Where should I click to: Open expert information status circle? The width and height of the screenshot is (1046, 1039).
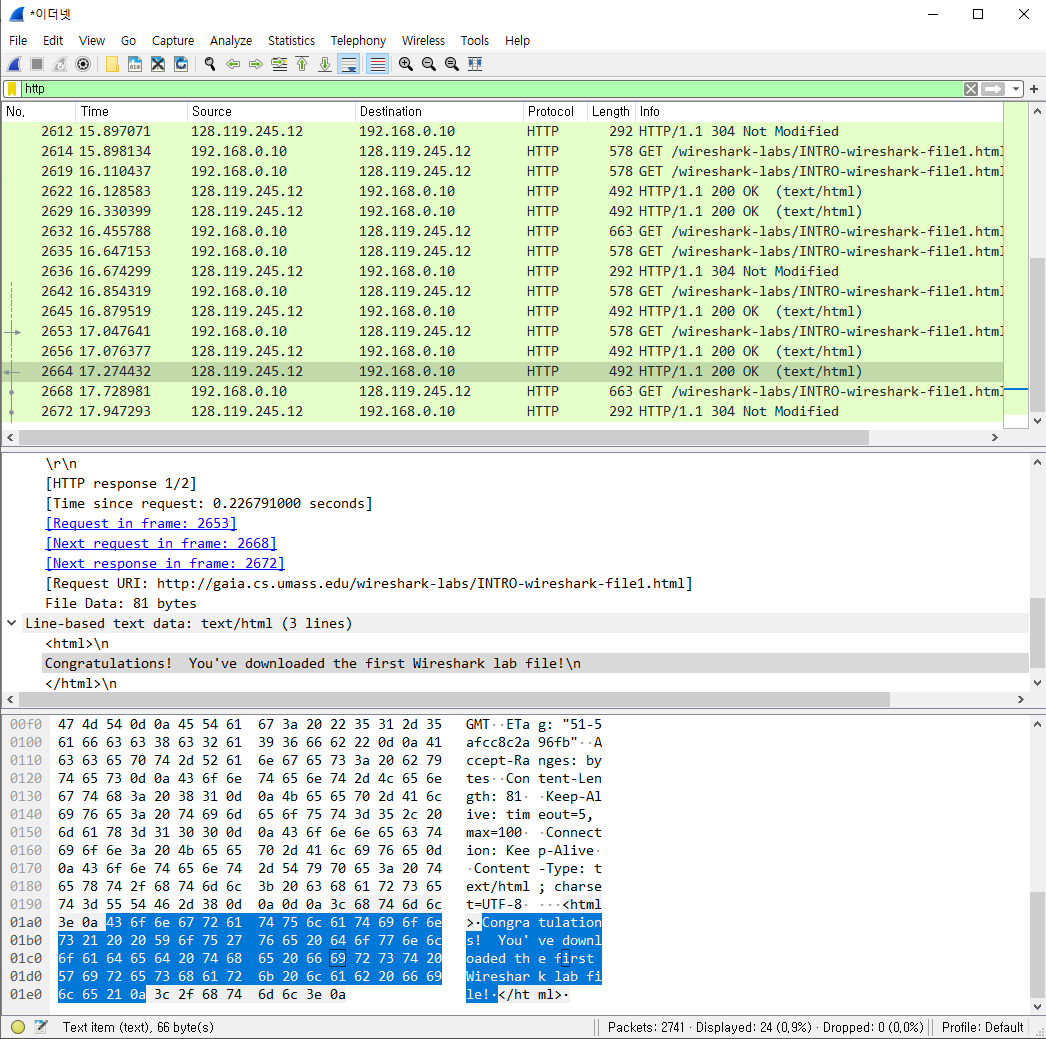(18, 1027)
